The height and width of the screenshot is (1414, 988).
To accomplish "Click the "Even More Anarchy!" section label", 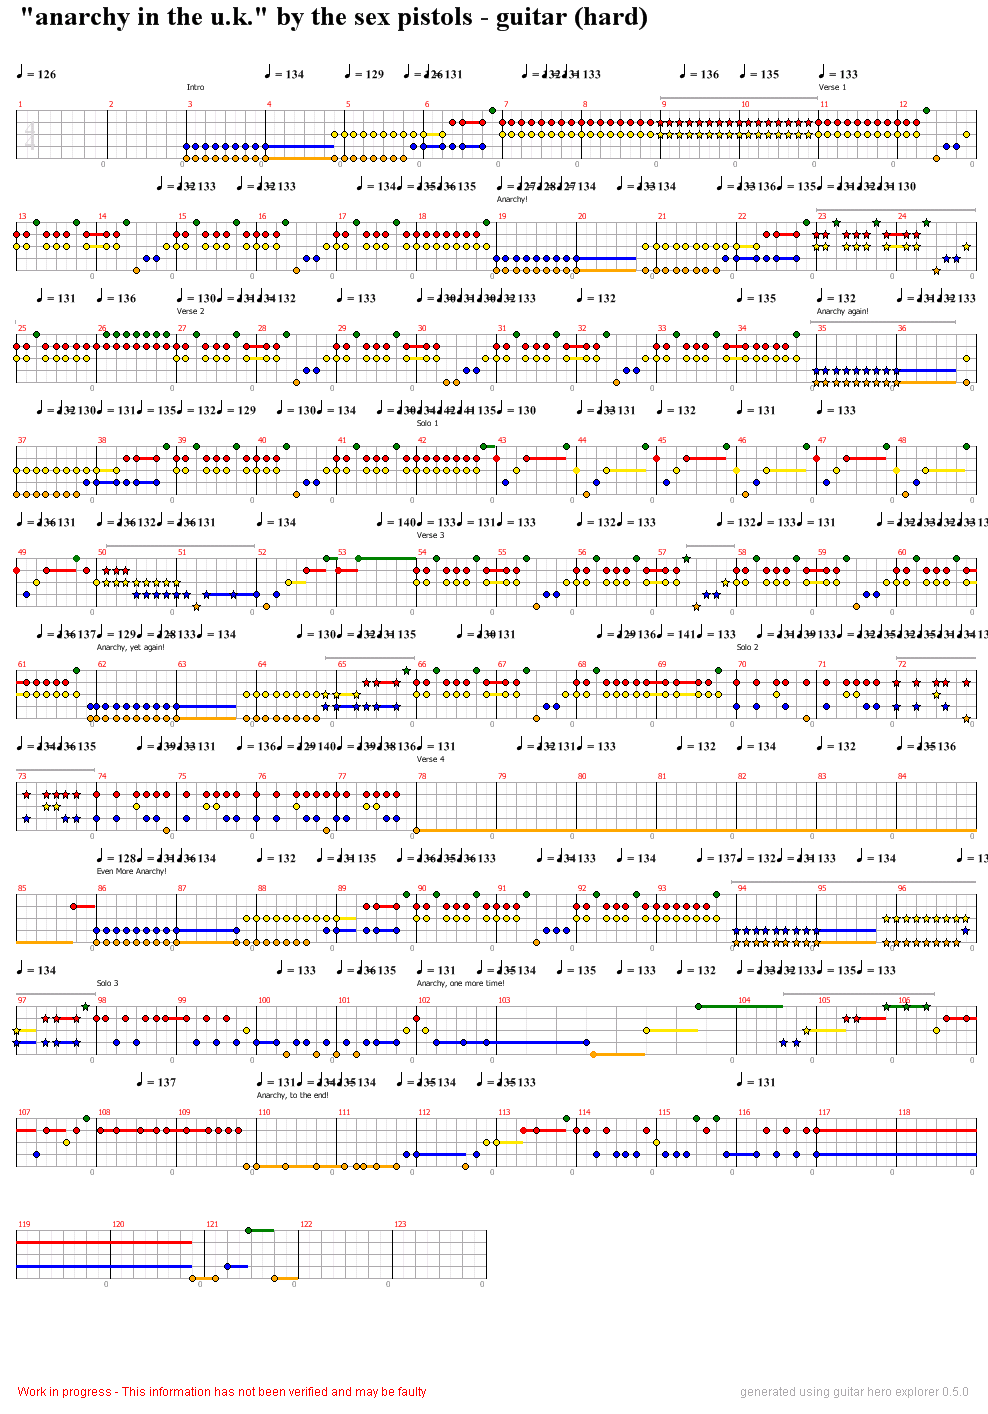I will coord(132,872).
